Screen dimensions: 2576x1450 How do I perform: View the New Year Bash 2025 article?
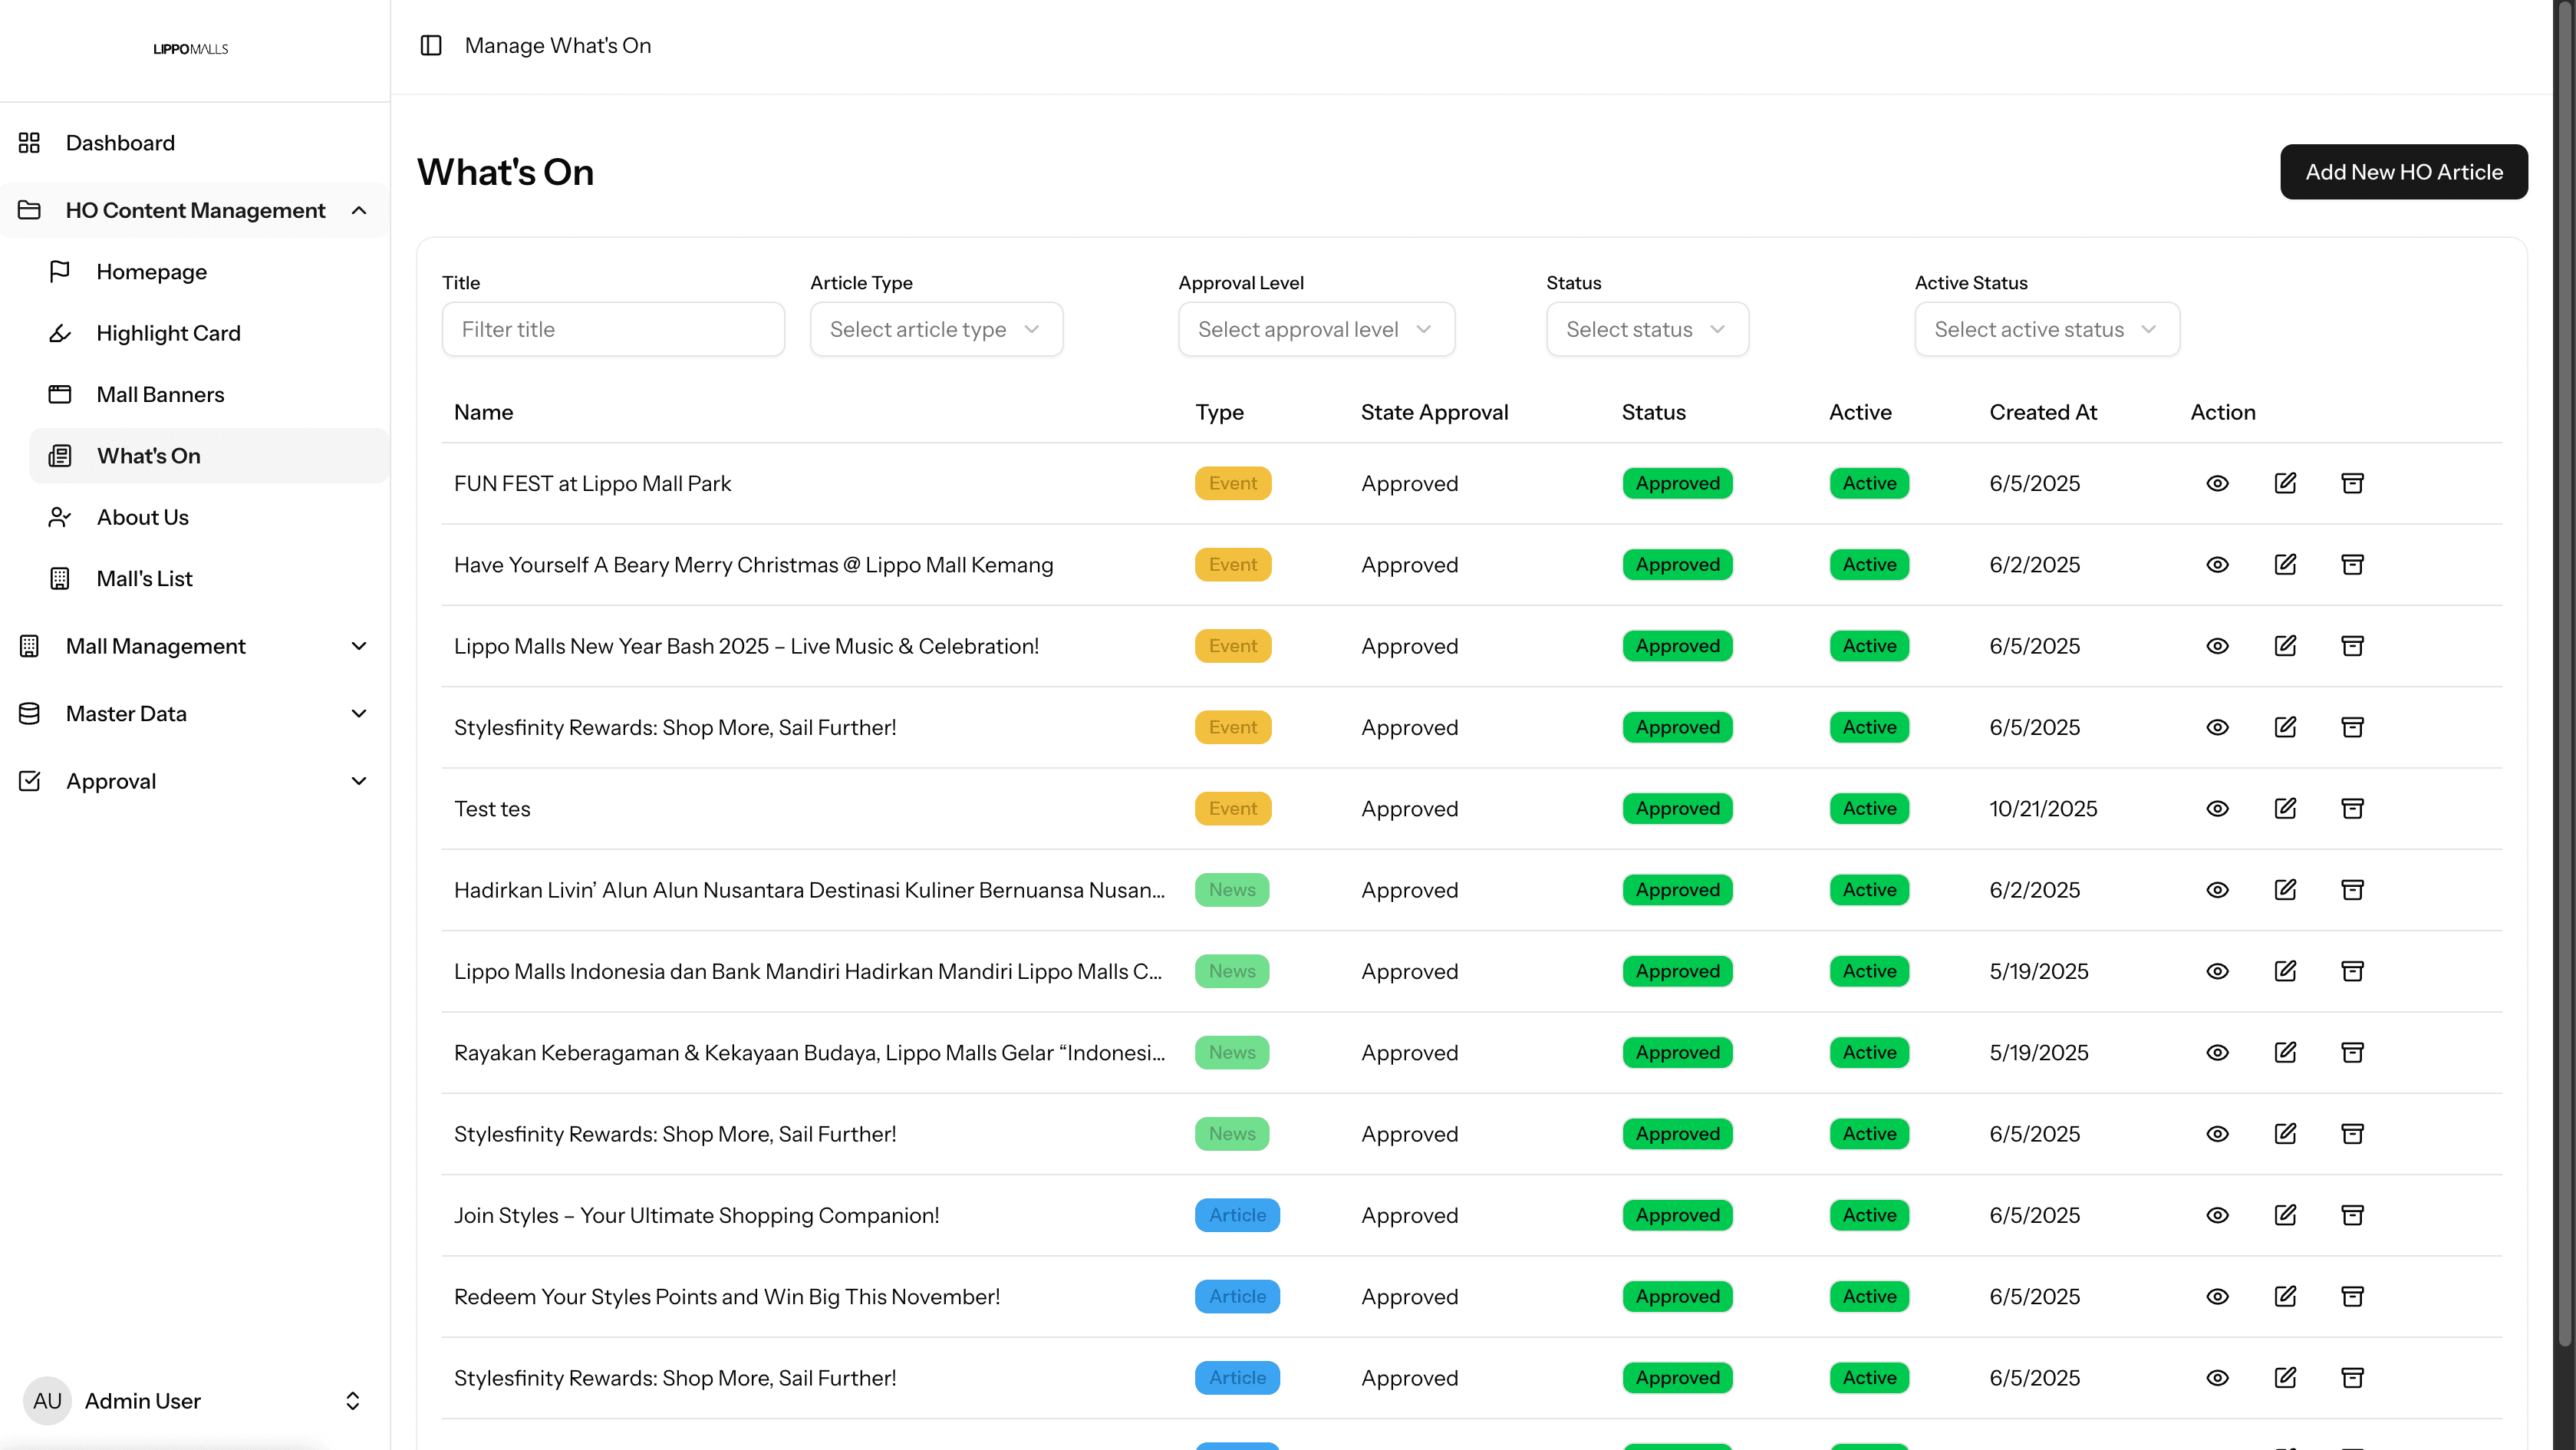click(x=2217, y=646)
